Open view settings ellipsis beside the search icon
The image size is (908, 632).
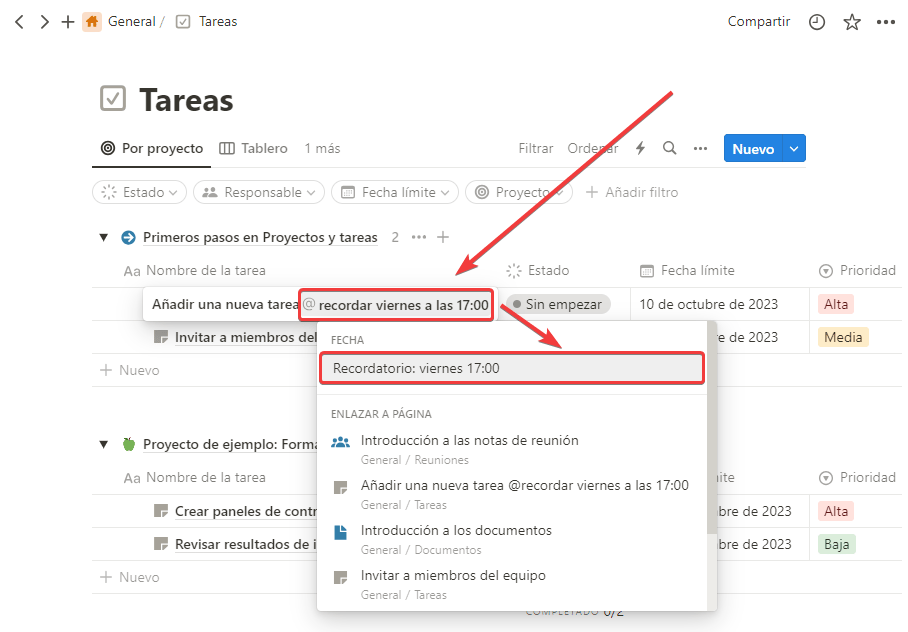pyautogui.click(x=700, y=148)
